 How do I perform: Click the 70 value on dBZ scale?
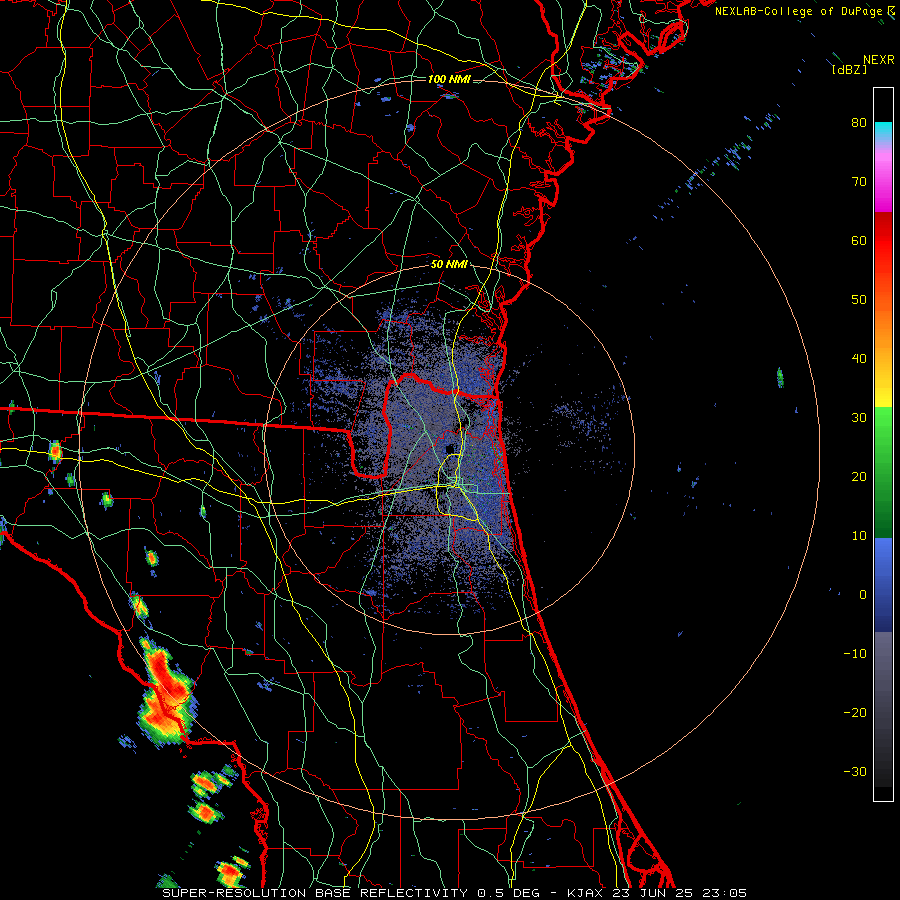point(859,181)
